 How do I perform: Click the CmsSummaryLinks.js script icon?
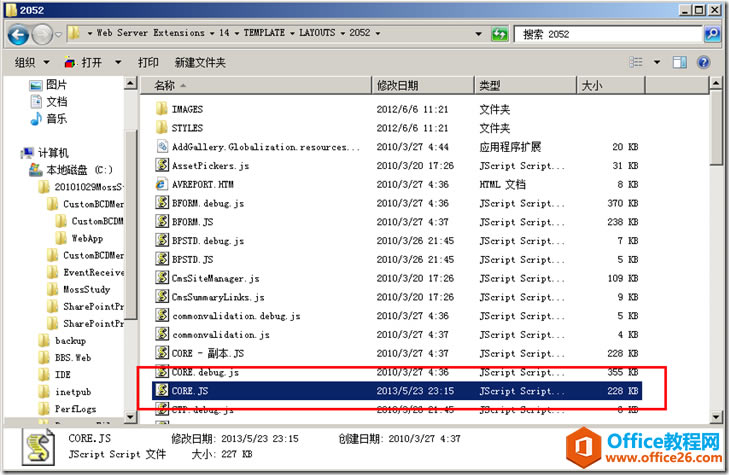coord(161,297)
